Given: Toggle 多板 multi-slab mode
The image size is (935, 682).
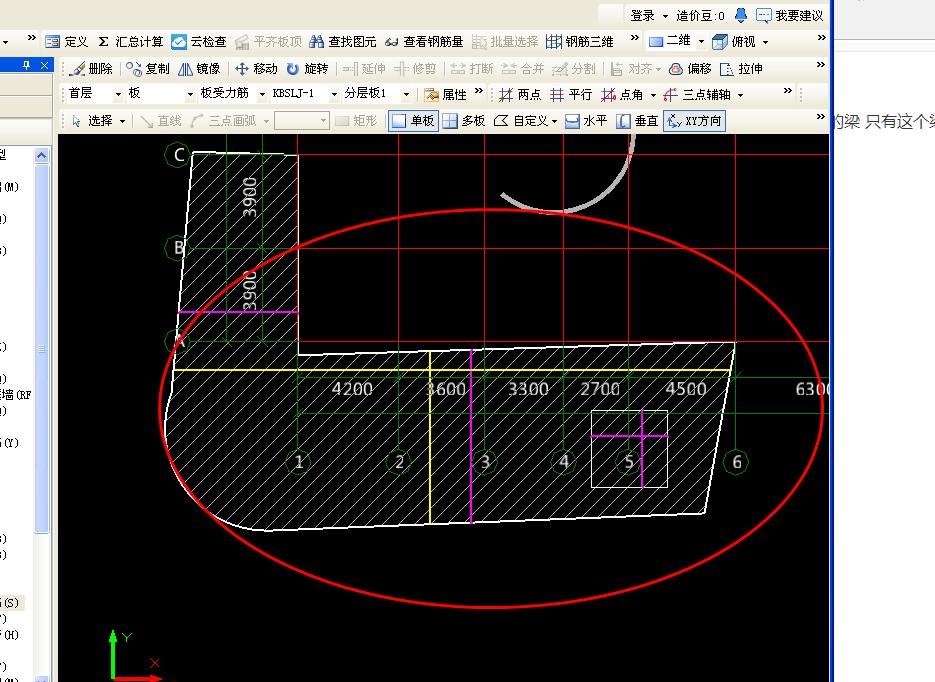Looking at the screenshot, I should [464, 121].
